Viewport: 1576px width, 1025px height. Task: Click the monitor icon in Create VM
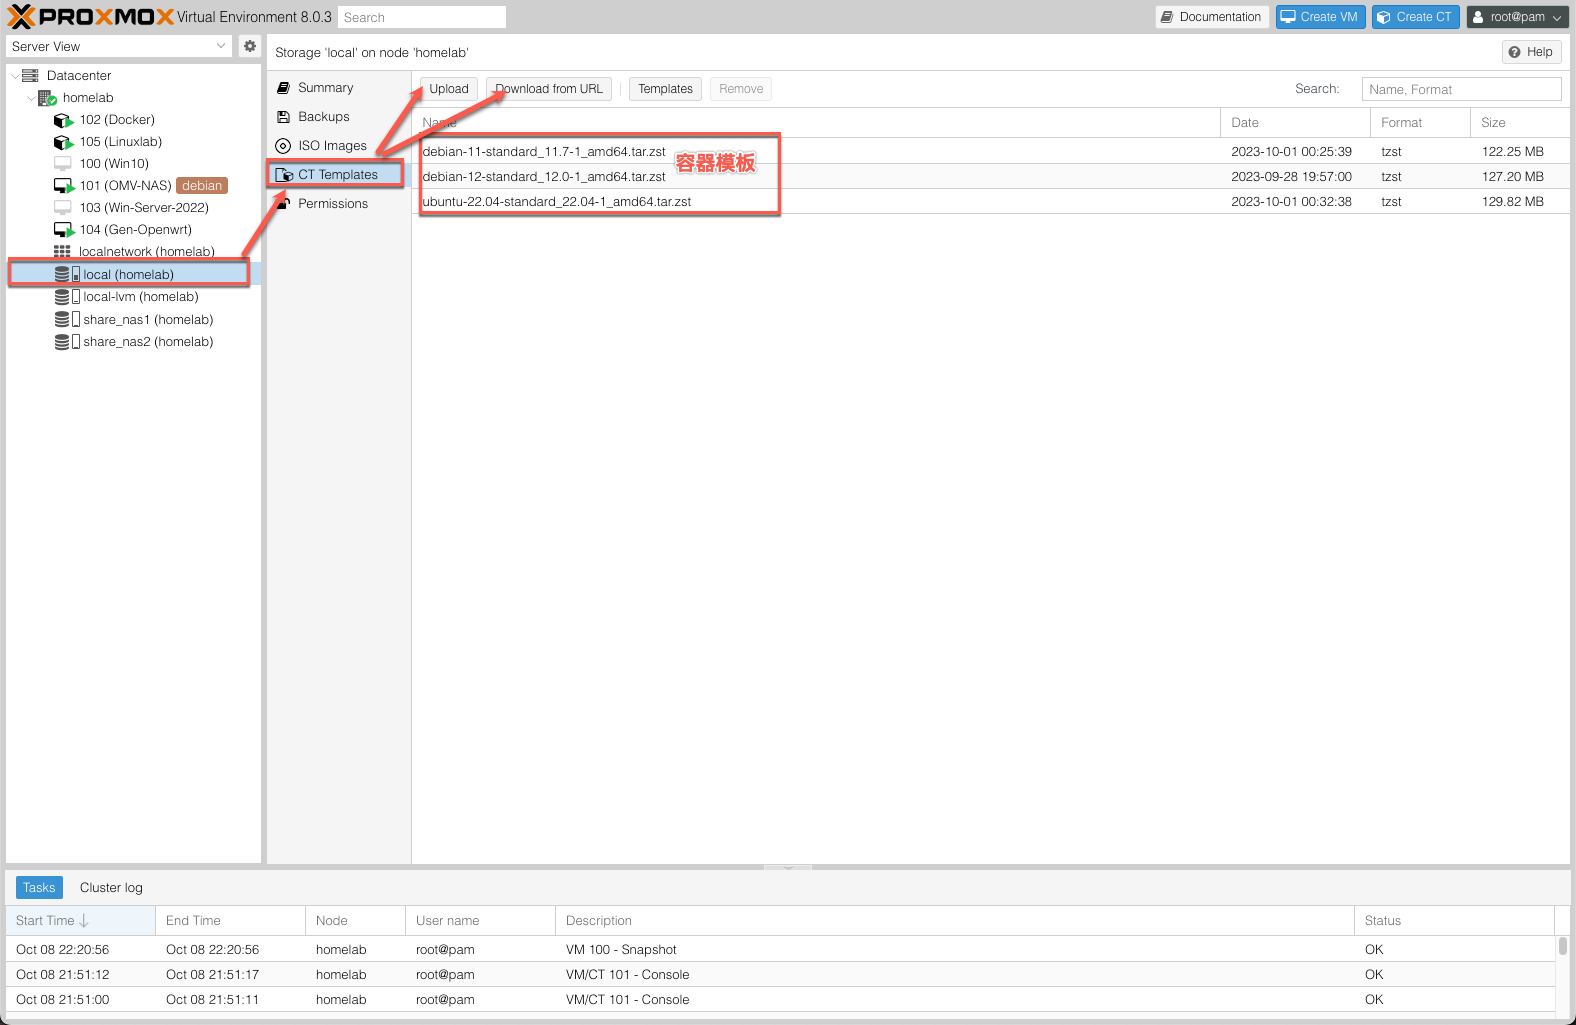(x=1288, y=17)
